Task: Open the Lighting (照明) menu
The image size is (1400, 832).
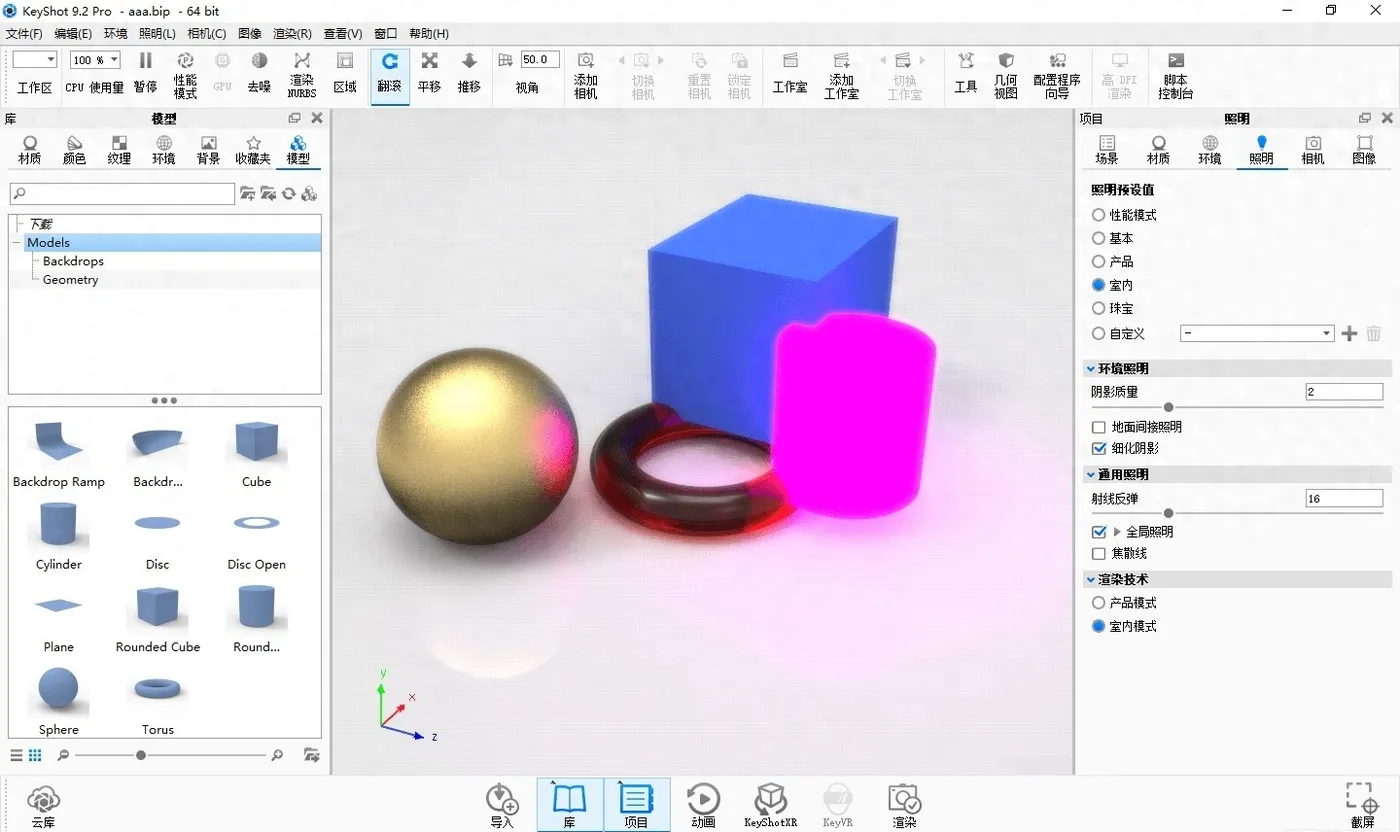Action: (157, 33)
